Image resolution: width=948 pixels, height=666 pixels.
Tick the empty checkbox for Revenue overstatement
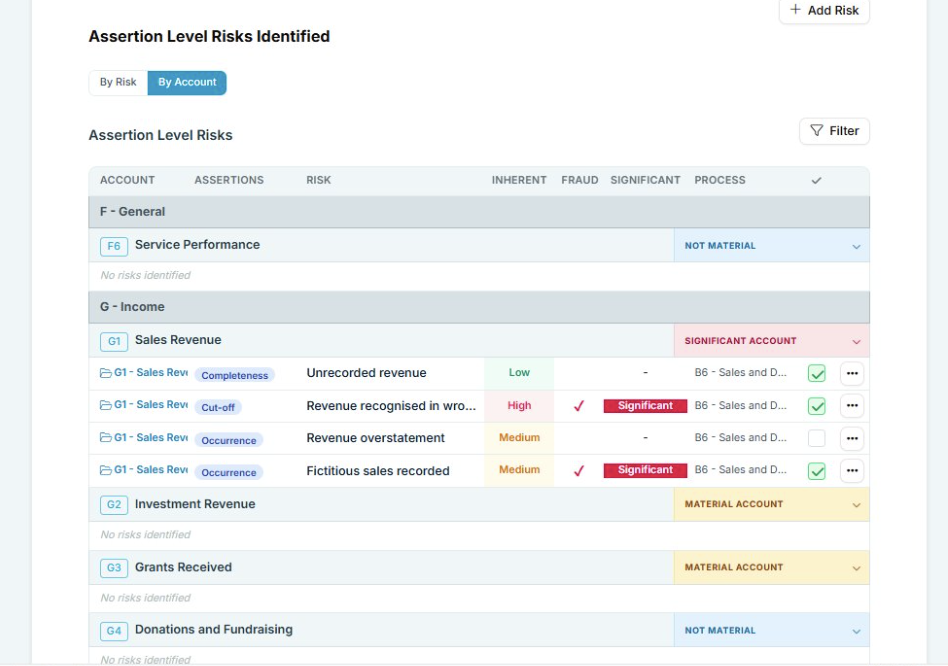tap(817, 438)
